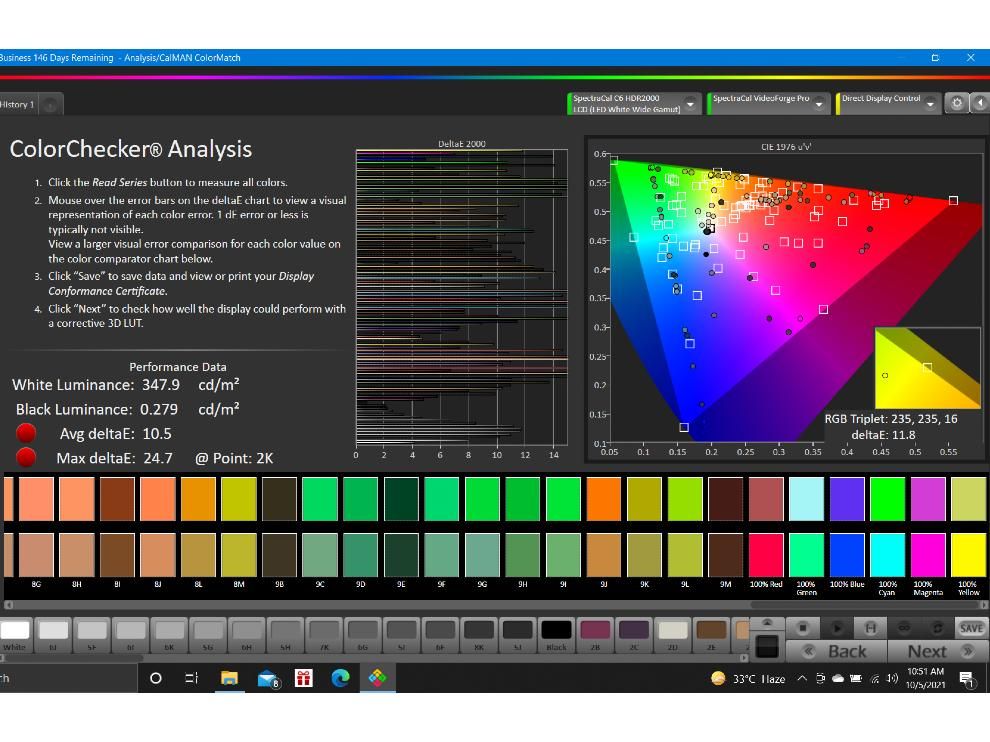Open settings via the gear icon
The height and width of the screenshot is (742, 990).
point(956,103)
